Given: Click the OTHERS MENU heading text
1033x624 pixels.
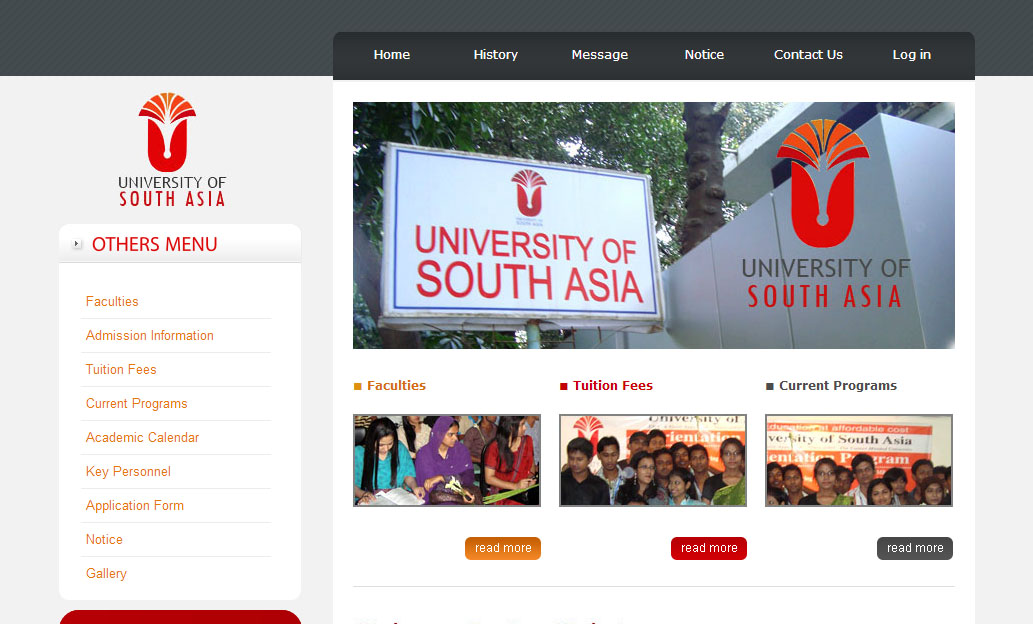Looking at the screenshot, I should click(x=155, y=244).
